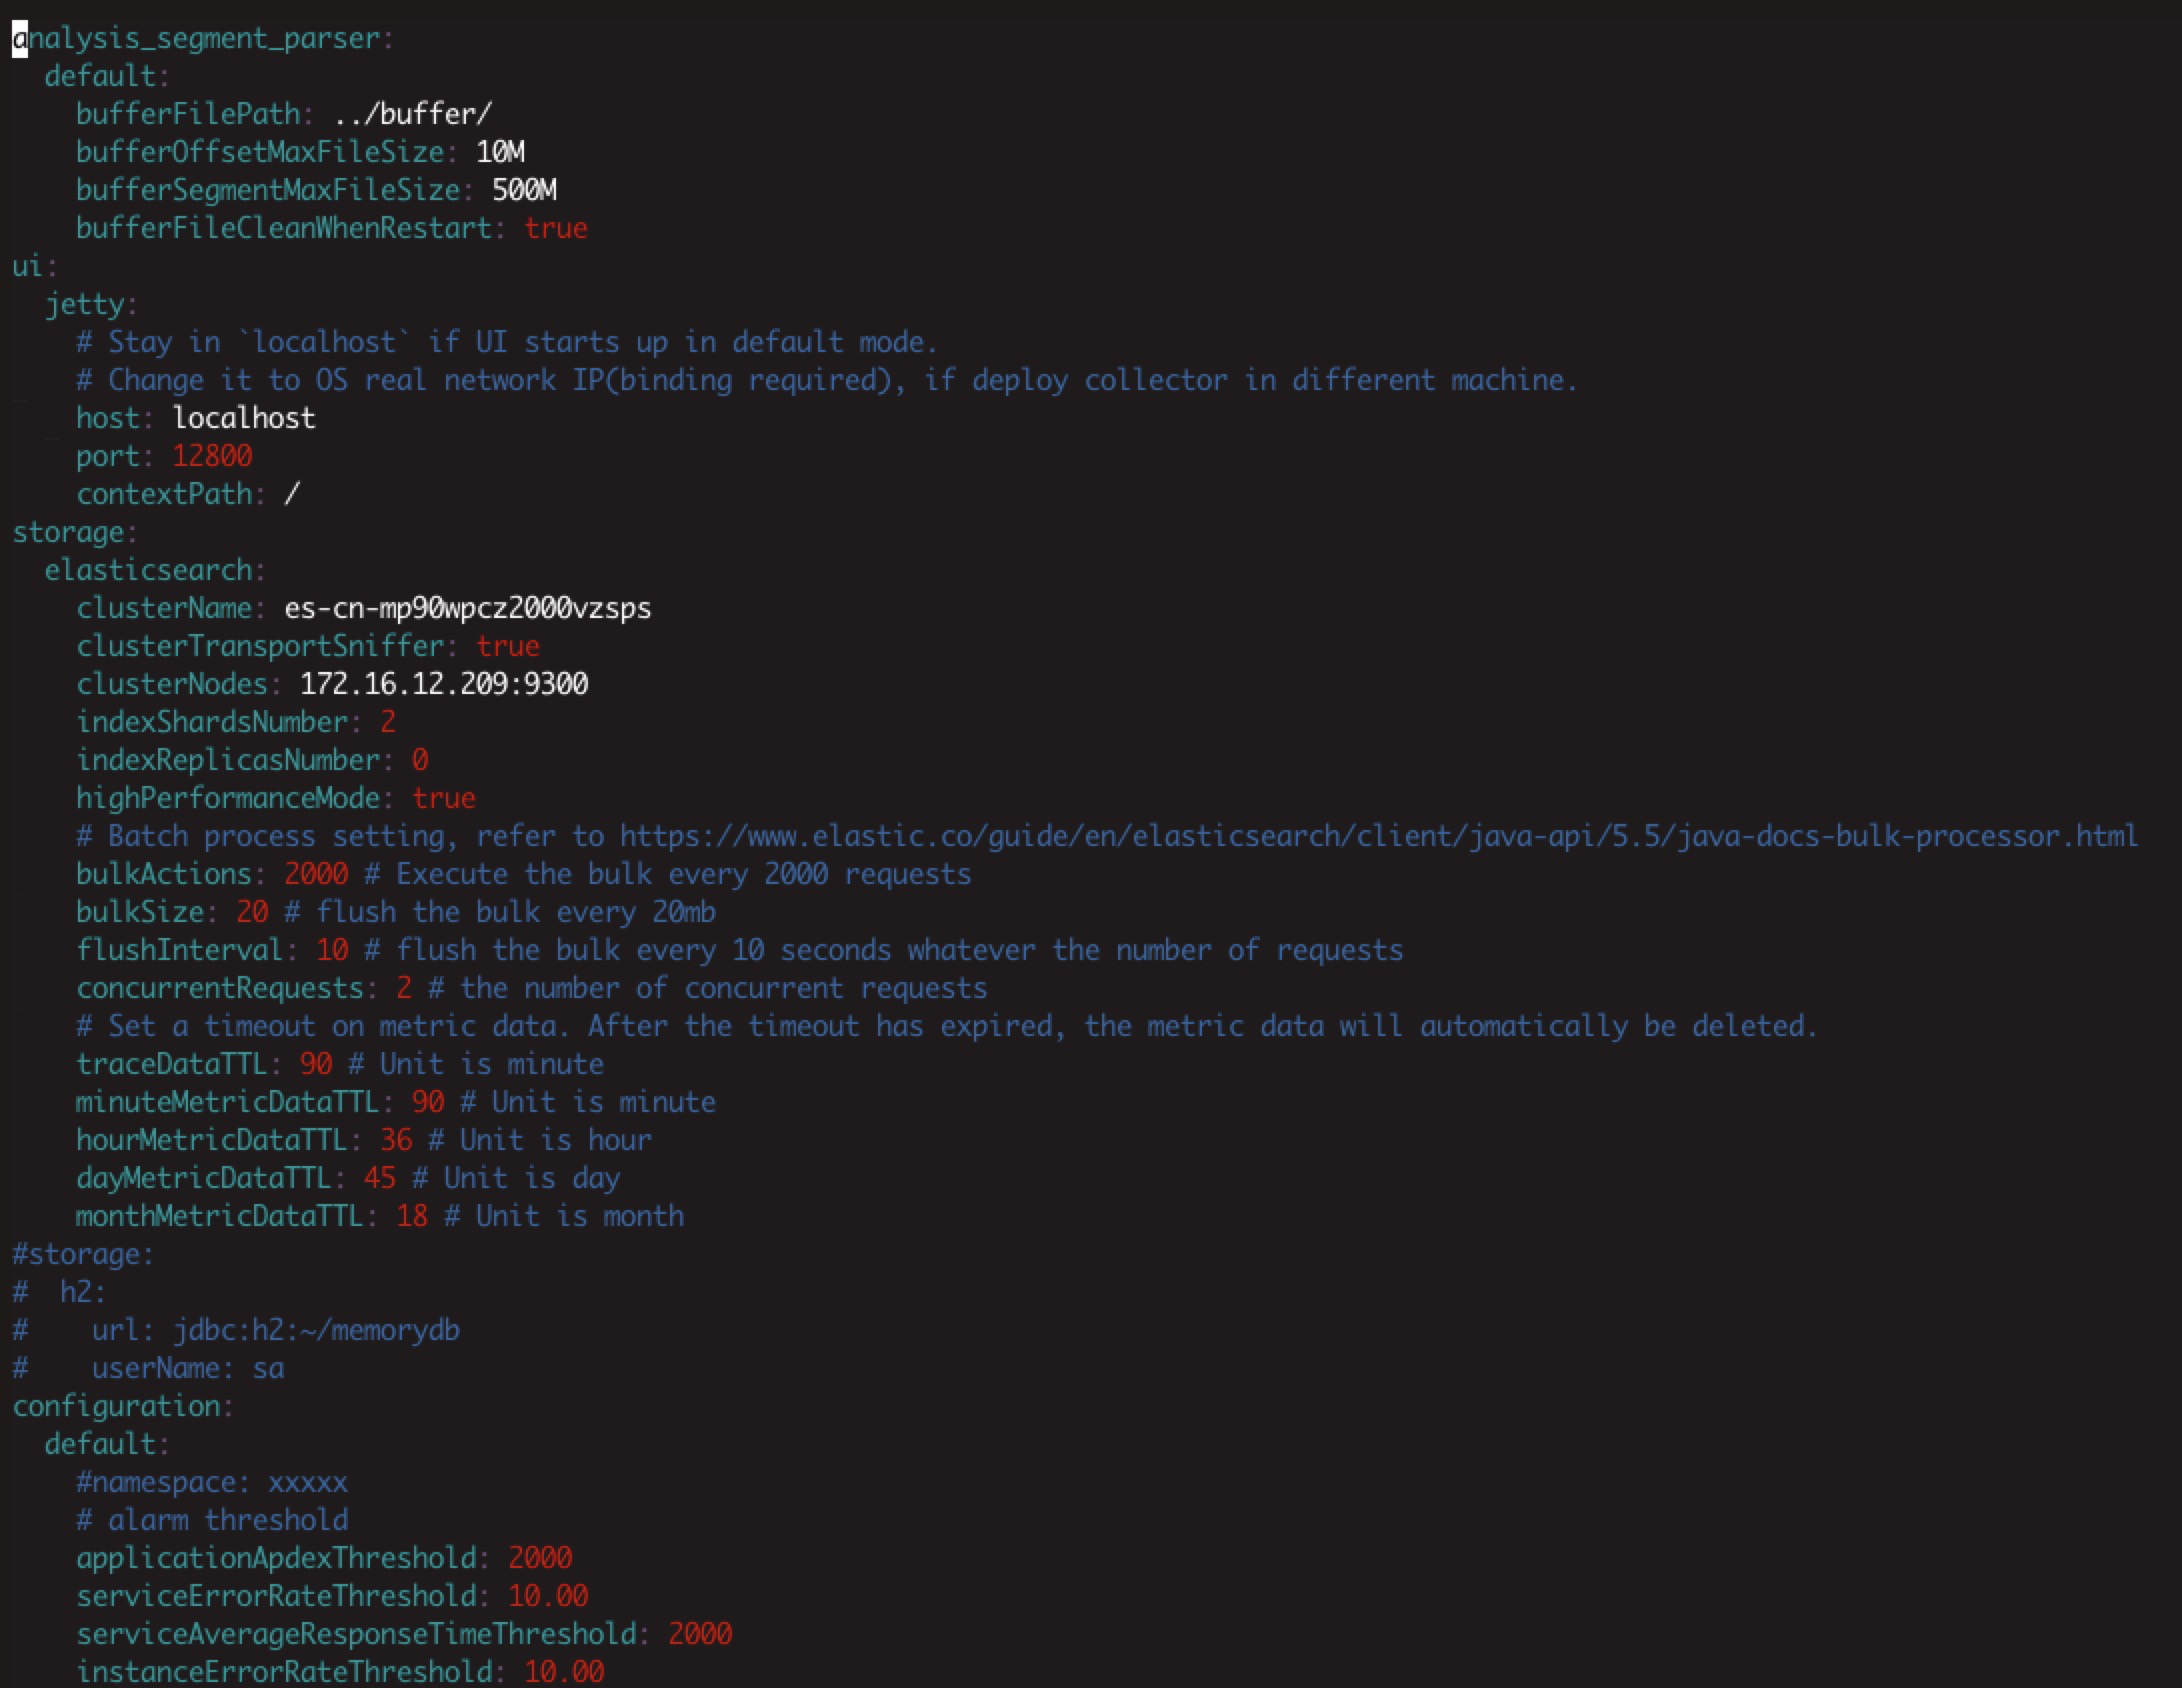Viewport: 2182px width, 1688px height.
Task: Select the commented jdbc:h2:~/memorydb url line
Action: tap(316, 1330)
